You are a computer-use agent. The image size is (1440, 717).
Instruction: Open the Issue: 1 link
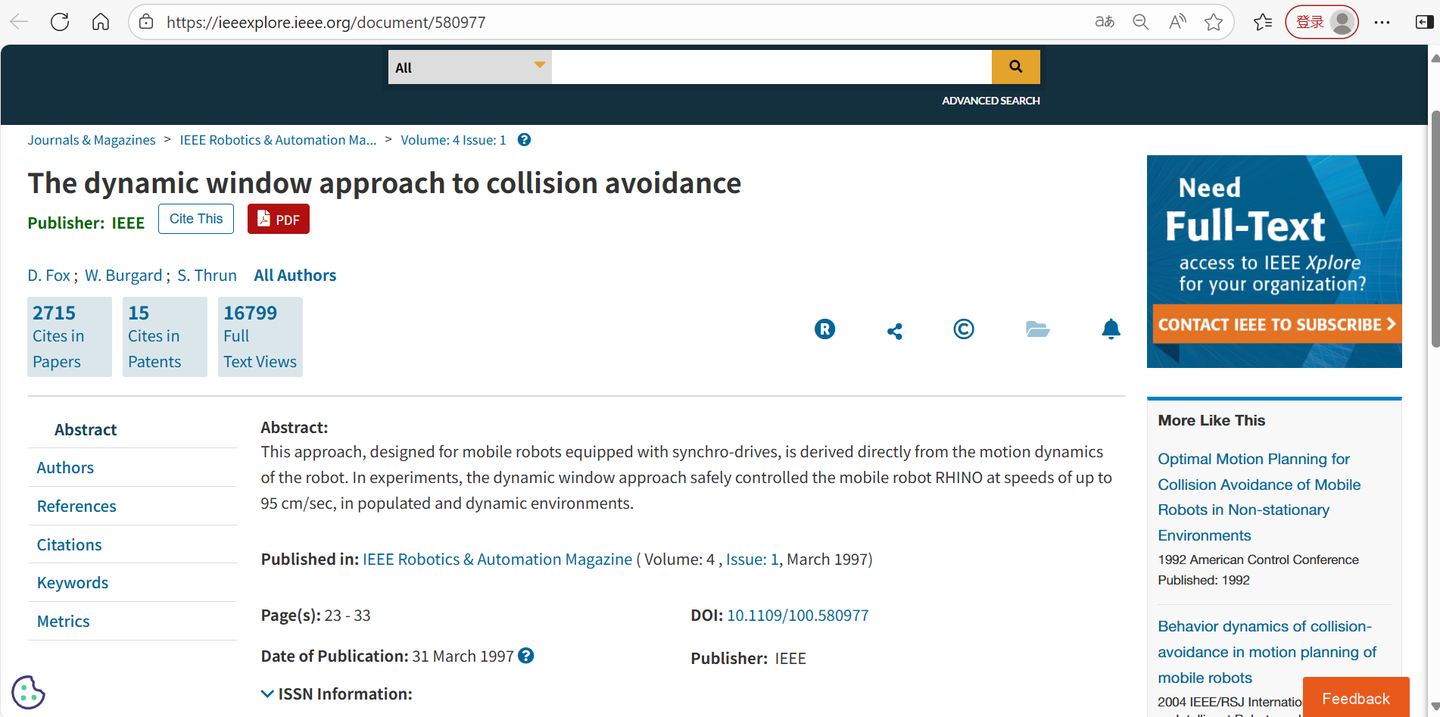click(x=752, y=559)
